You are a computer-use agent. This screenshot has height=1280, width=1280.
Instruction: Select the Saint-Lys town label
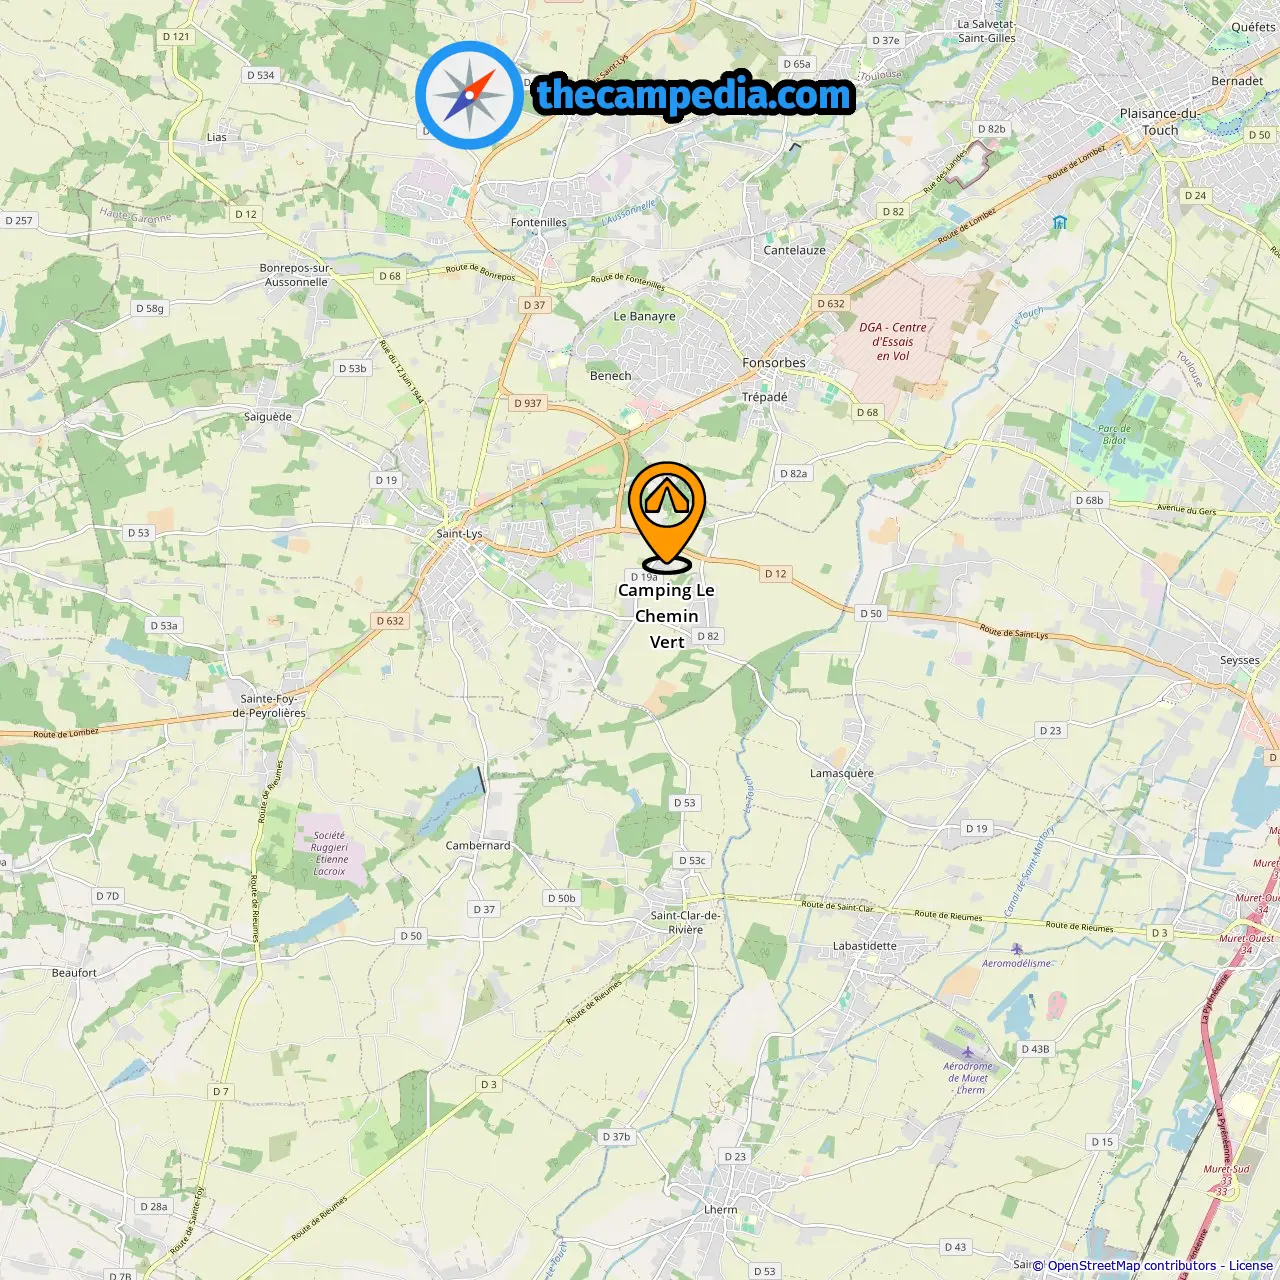point(459,534)
